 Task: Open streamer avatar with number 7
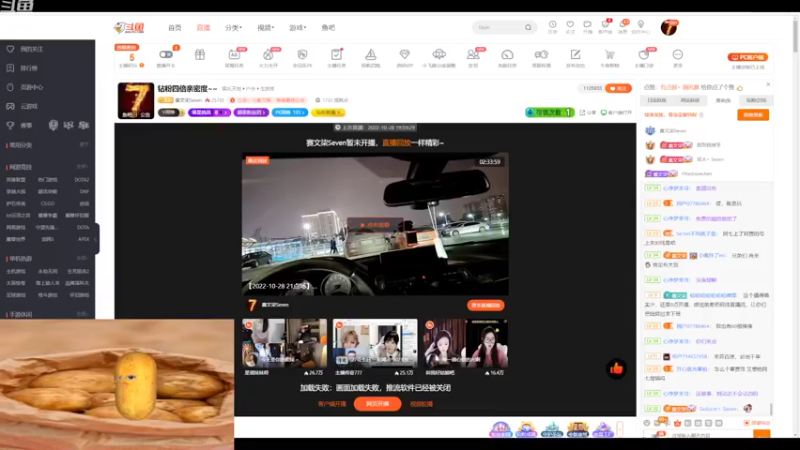[136, 101]
